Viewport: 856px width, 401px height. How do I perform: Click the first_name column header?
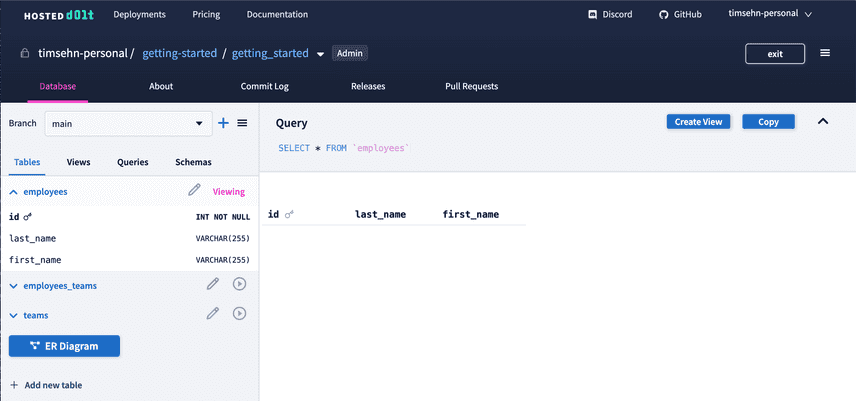[x=471, y=214]
